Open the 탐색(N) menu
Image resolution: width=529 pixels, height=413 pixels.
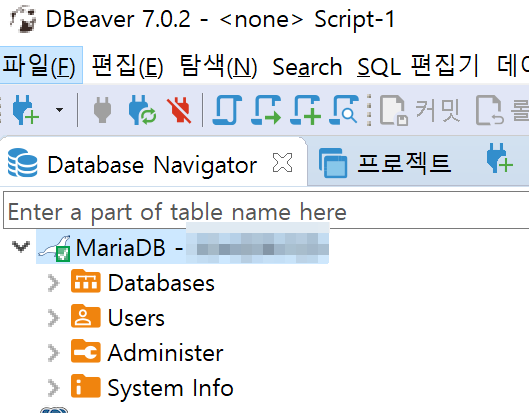(x=218, y=66)
